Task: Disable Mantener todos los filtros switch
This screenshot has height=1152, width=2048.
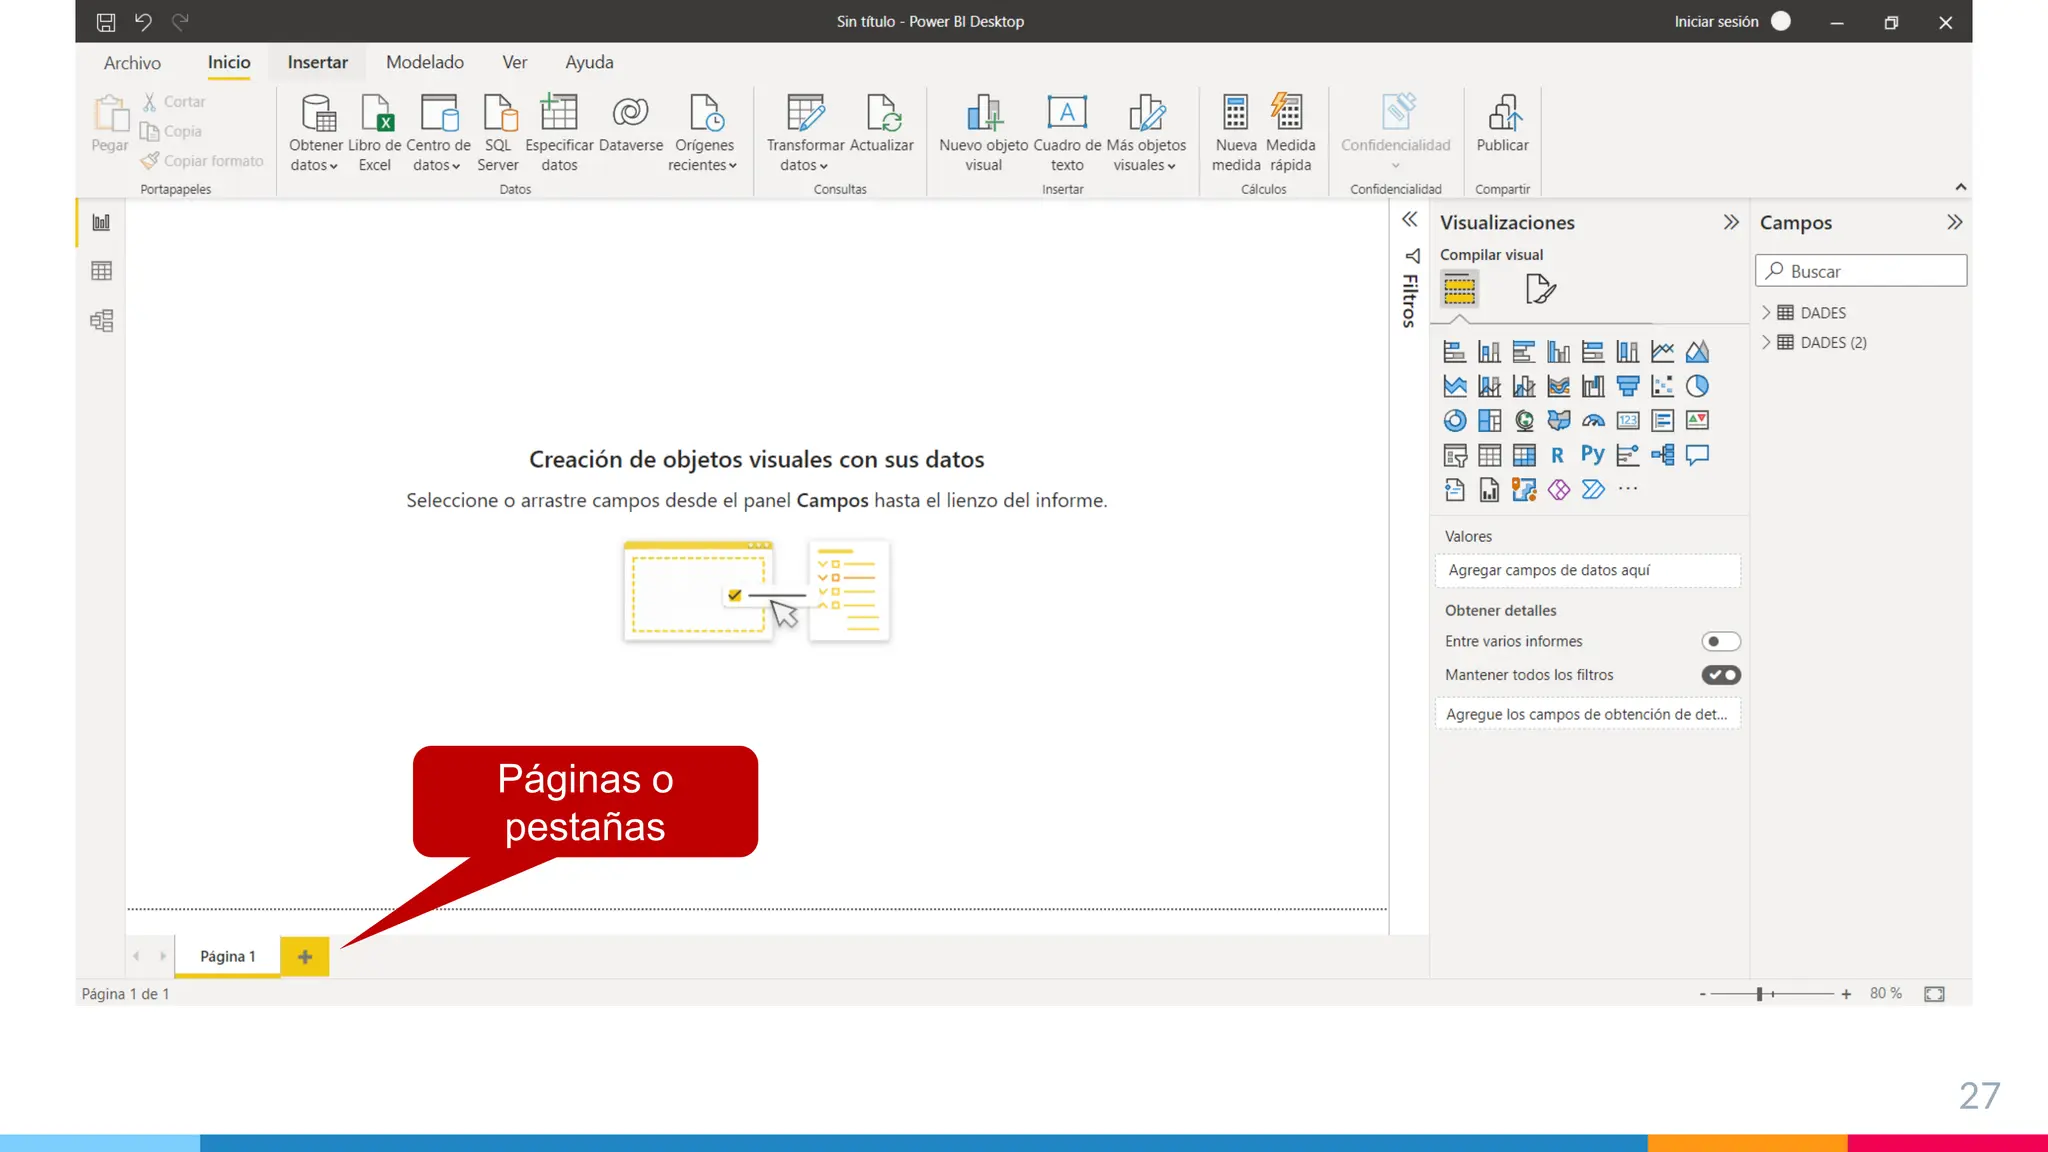Action: point(1720,675)
